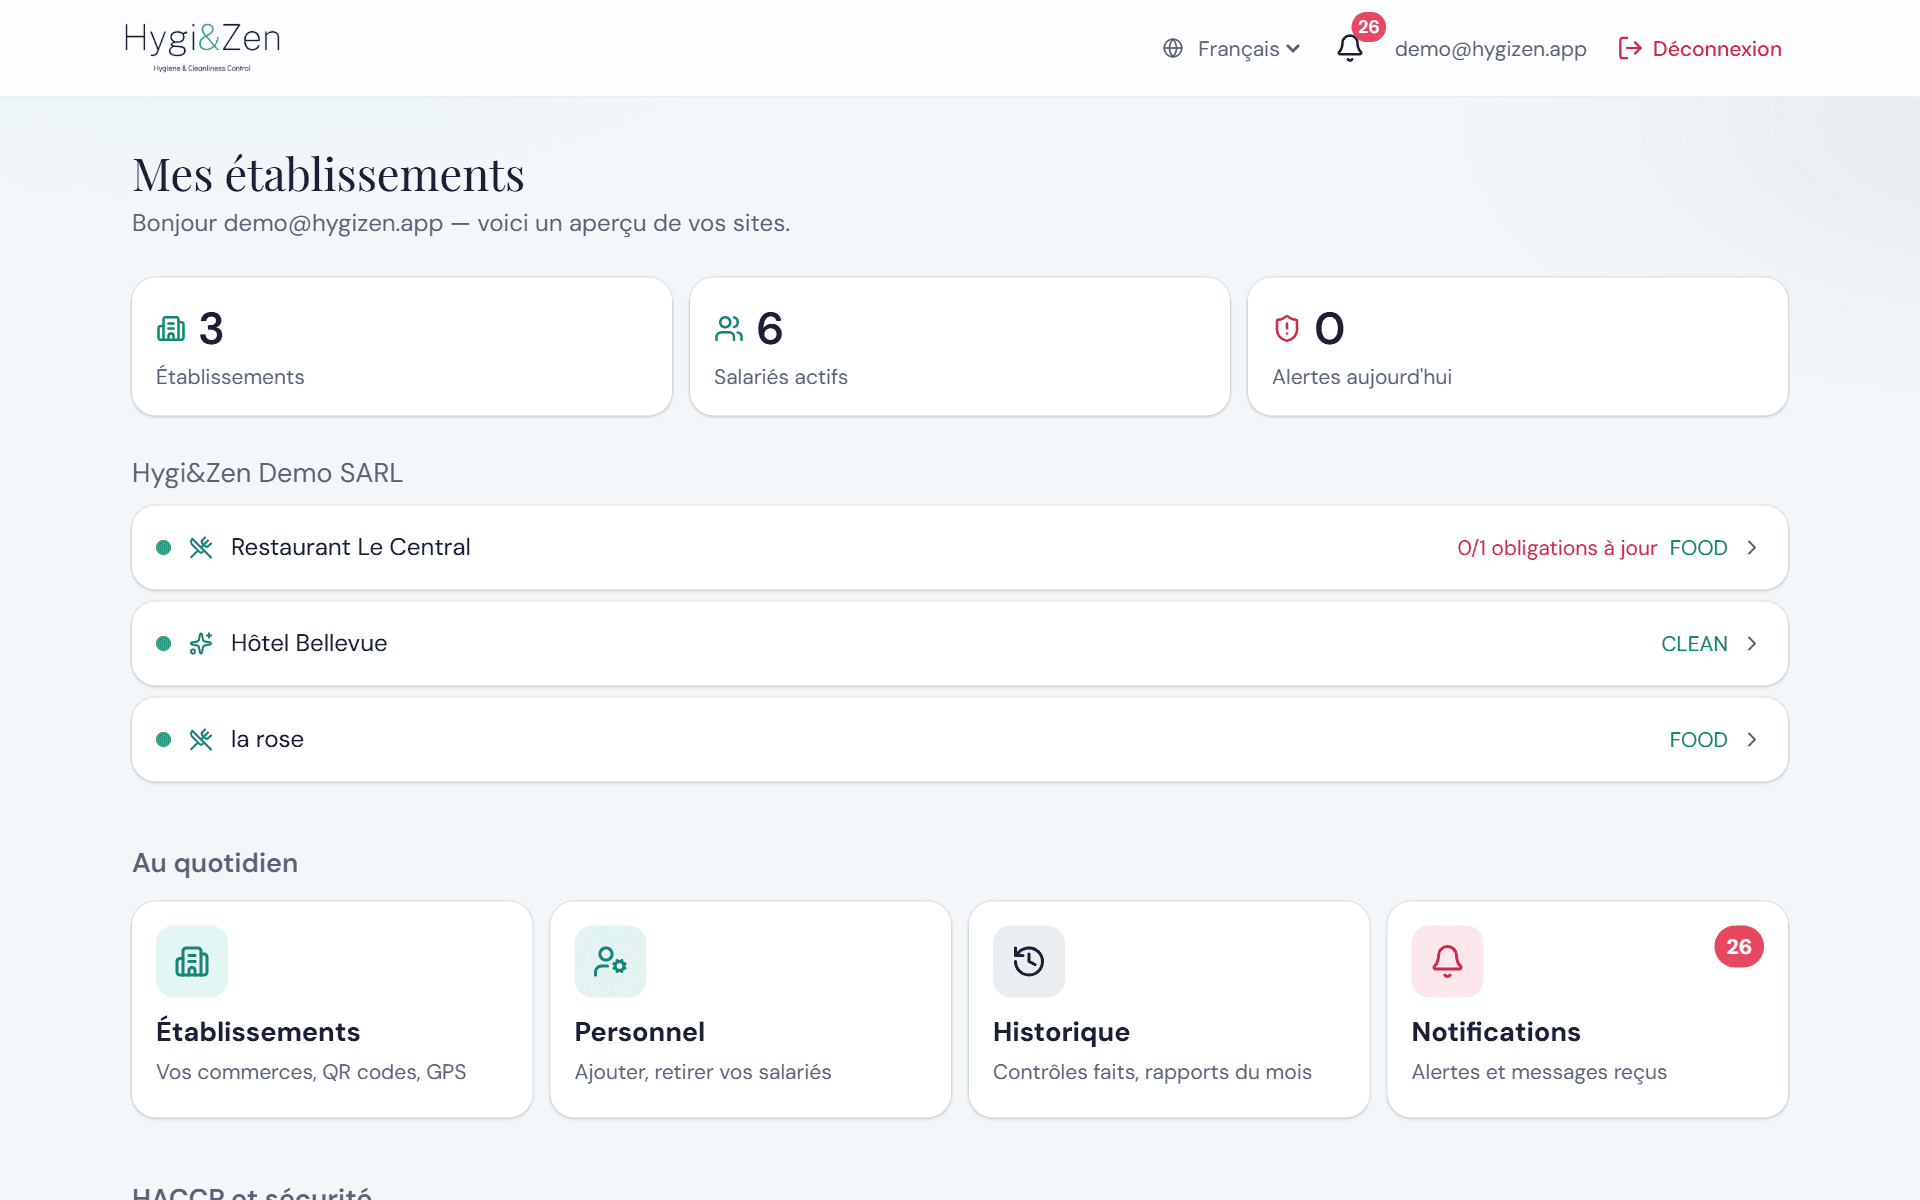
Task: Click the people icon beside 6 Salariés
Action: click(x=729, y=329)
